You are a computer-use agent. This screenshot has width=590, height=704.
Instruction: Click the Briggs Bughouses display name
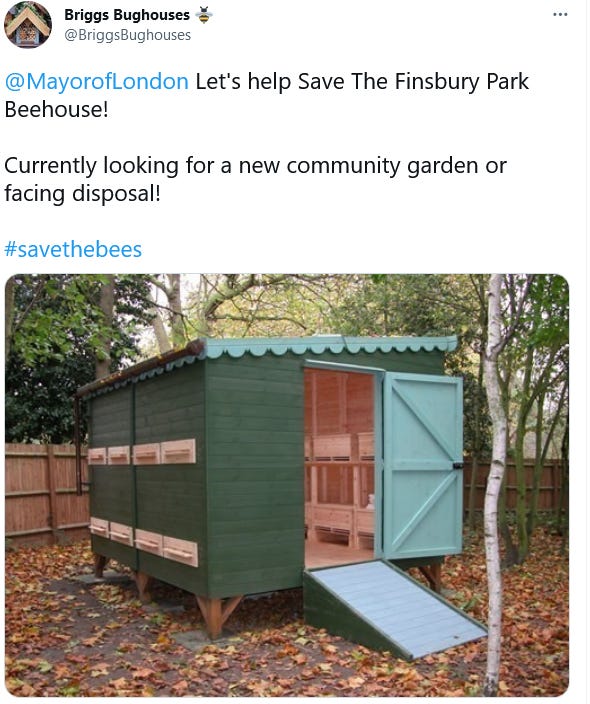tap(127, 15)
